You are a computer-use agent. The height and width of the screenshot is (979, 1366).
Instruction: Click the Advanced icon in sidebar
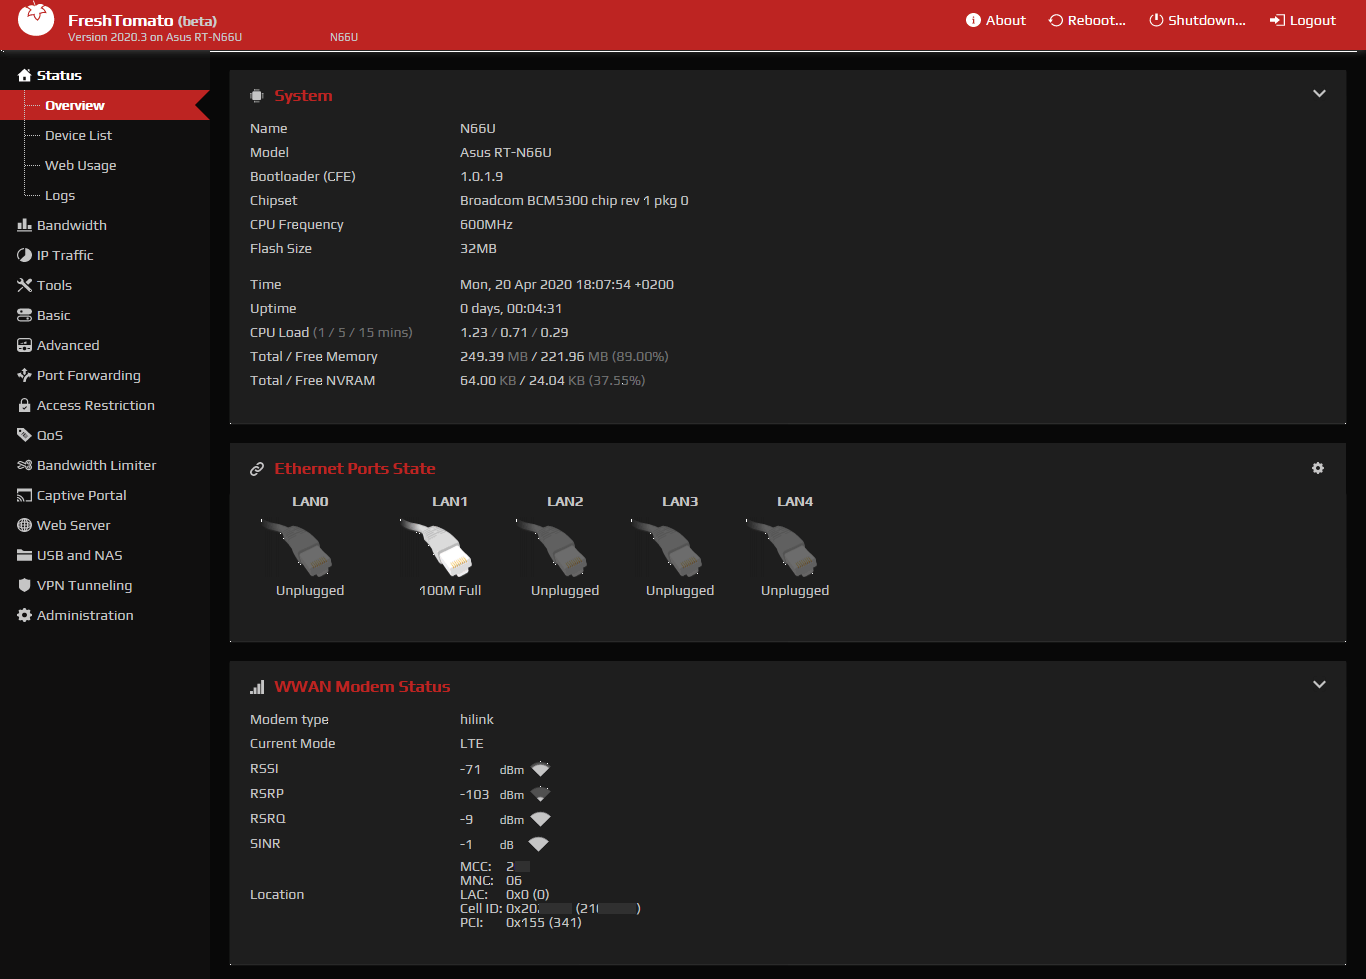(25, 345)
